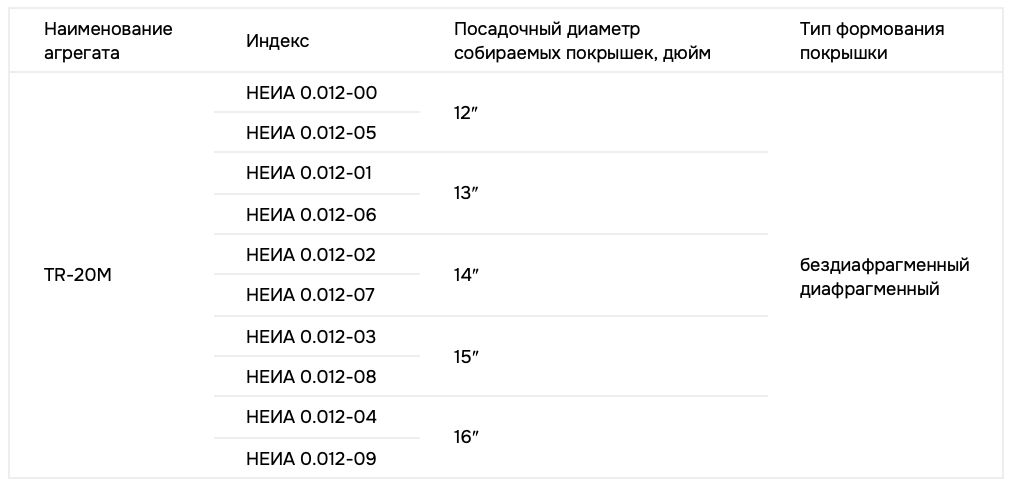Screen dimensions: 1022x490
Task: Select index НЕИА 0.012-03
Action: tap(311, 336)
